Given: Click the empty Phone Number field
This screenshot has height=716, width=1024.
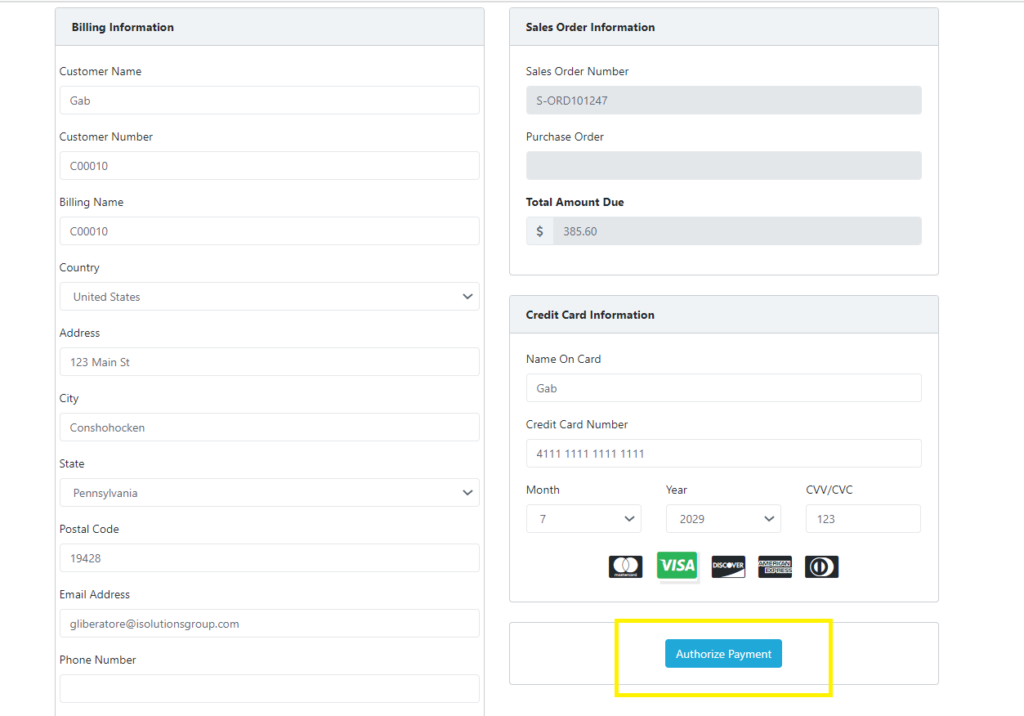Looking at the screenshot, I should tap(268, 689).
